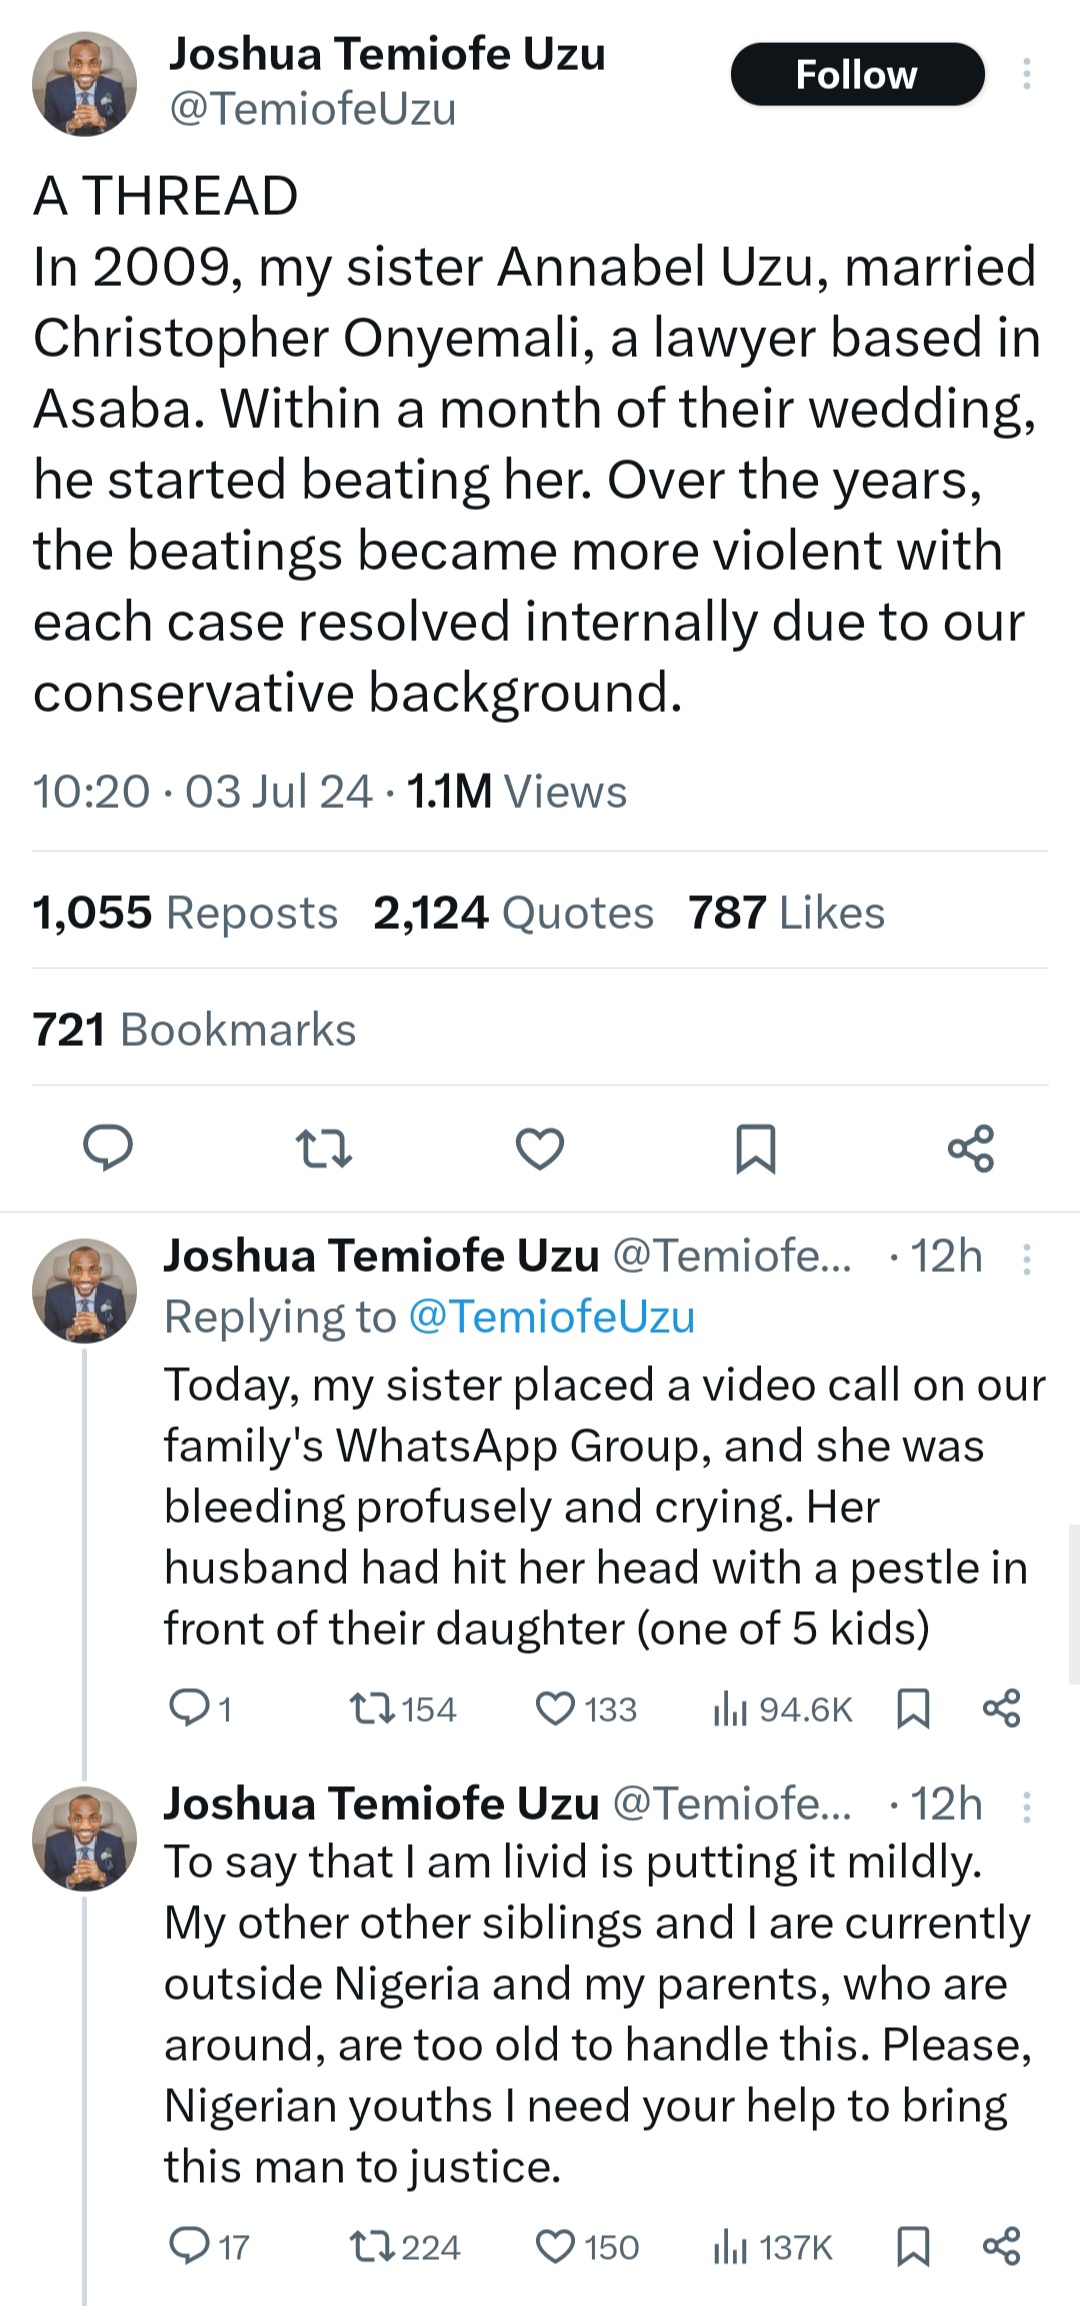Open more options on first reply tweet
This screenshot has width=1080, height=2306.
[1026, 1259]
